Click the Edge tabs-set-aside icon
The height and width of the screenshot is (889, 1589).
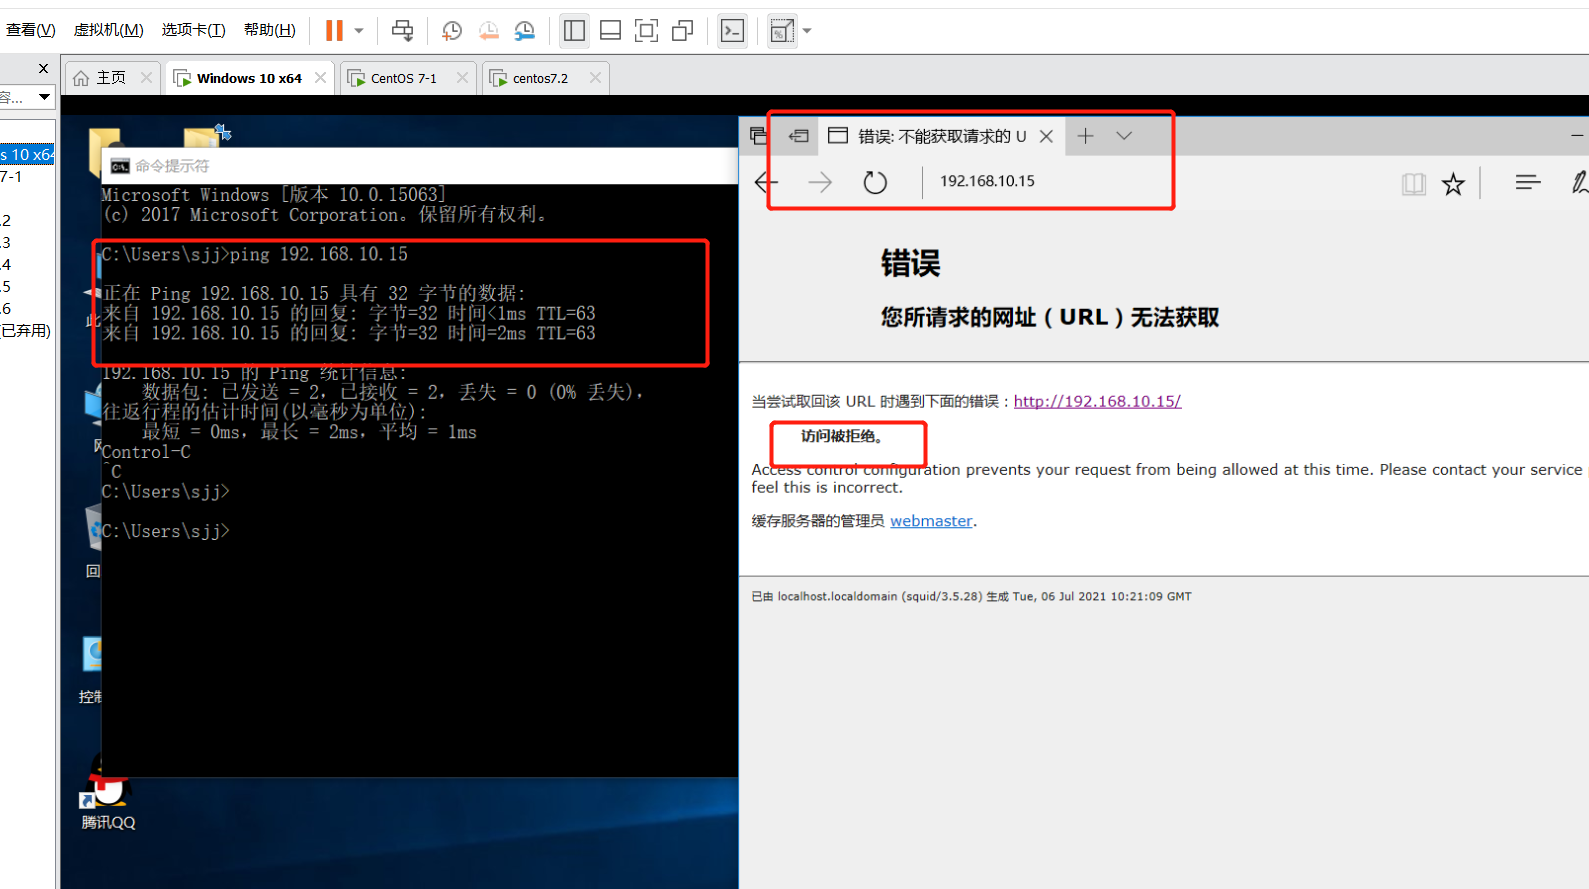point(759,136)
